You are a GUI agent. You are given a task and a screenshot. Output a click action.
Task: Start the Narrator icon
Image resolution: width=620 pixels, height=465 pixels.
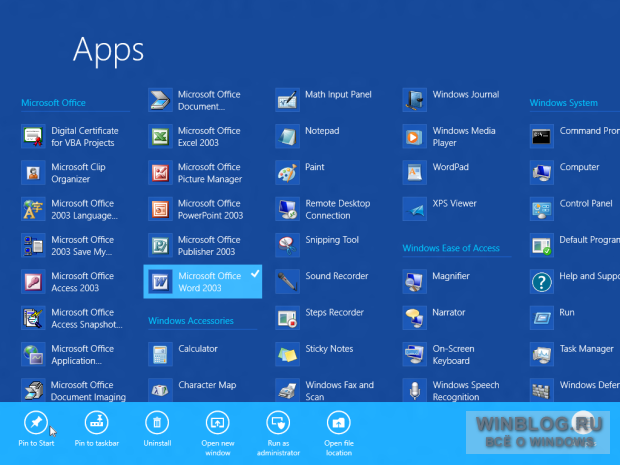(415, 318)
